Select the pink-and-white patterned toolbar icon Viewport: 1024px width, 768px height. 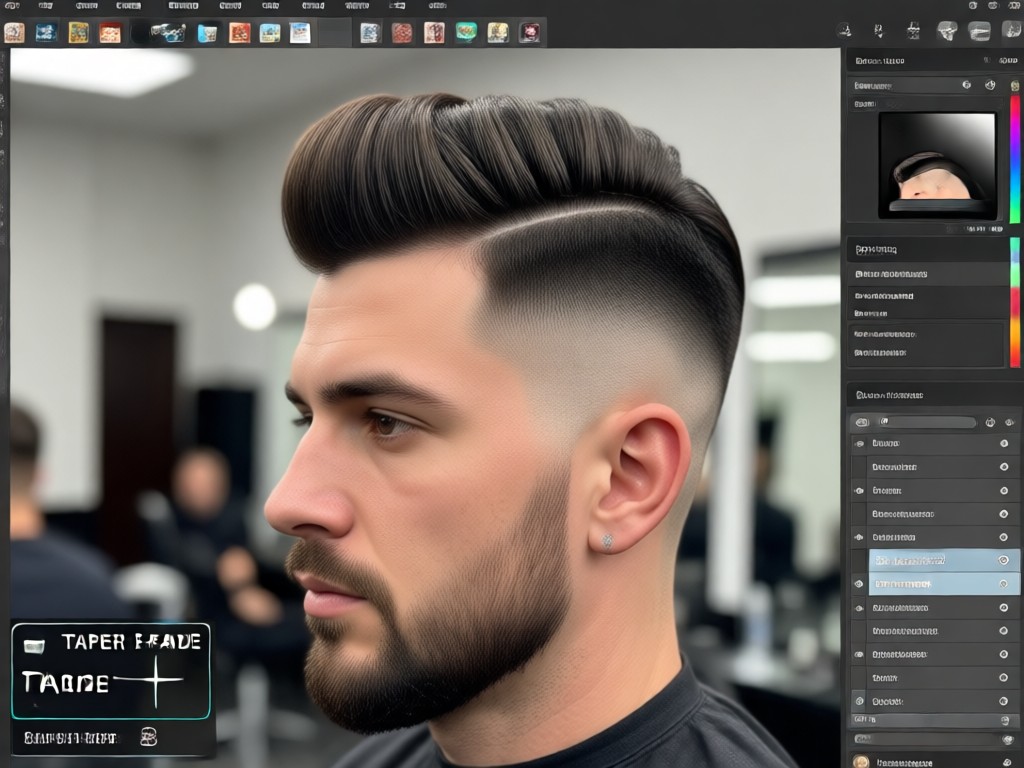pyautogui.click(x=434, y=33)
